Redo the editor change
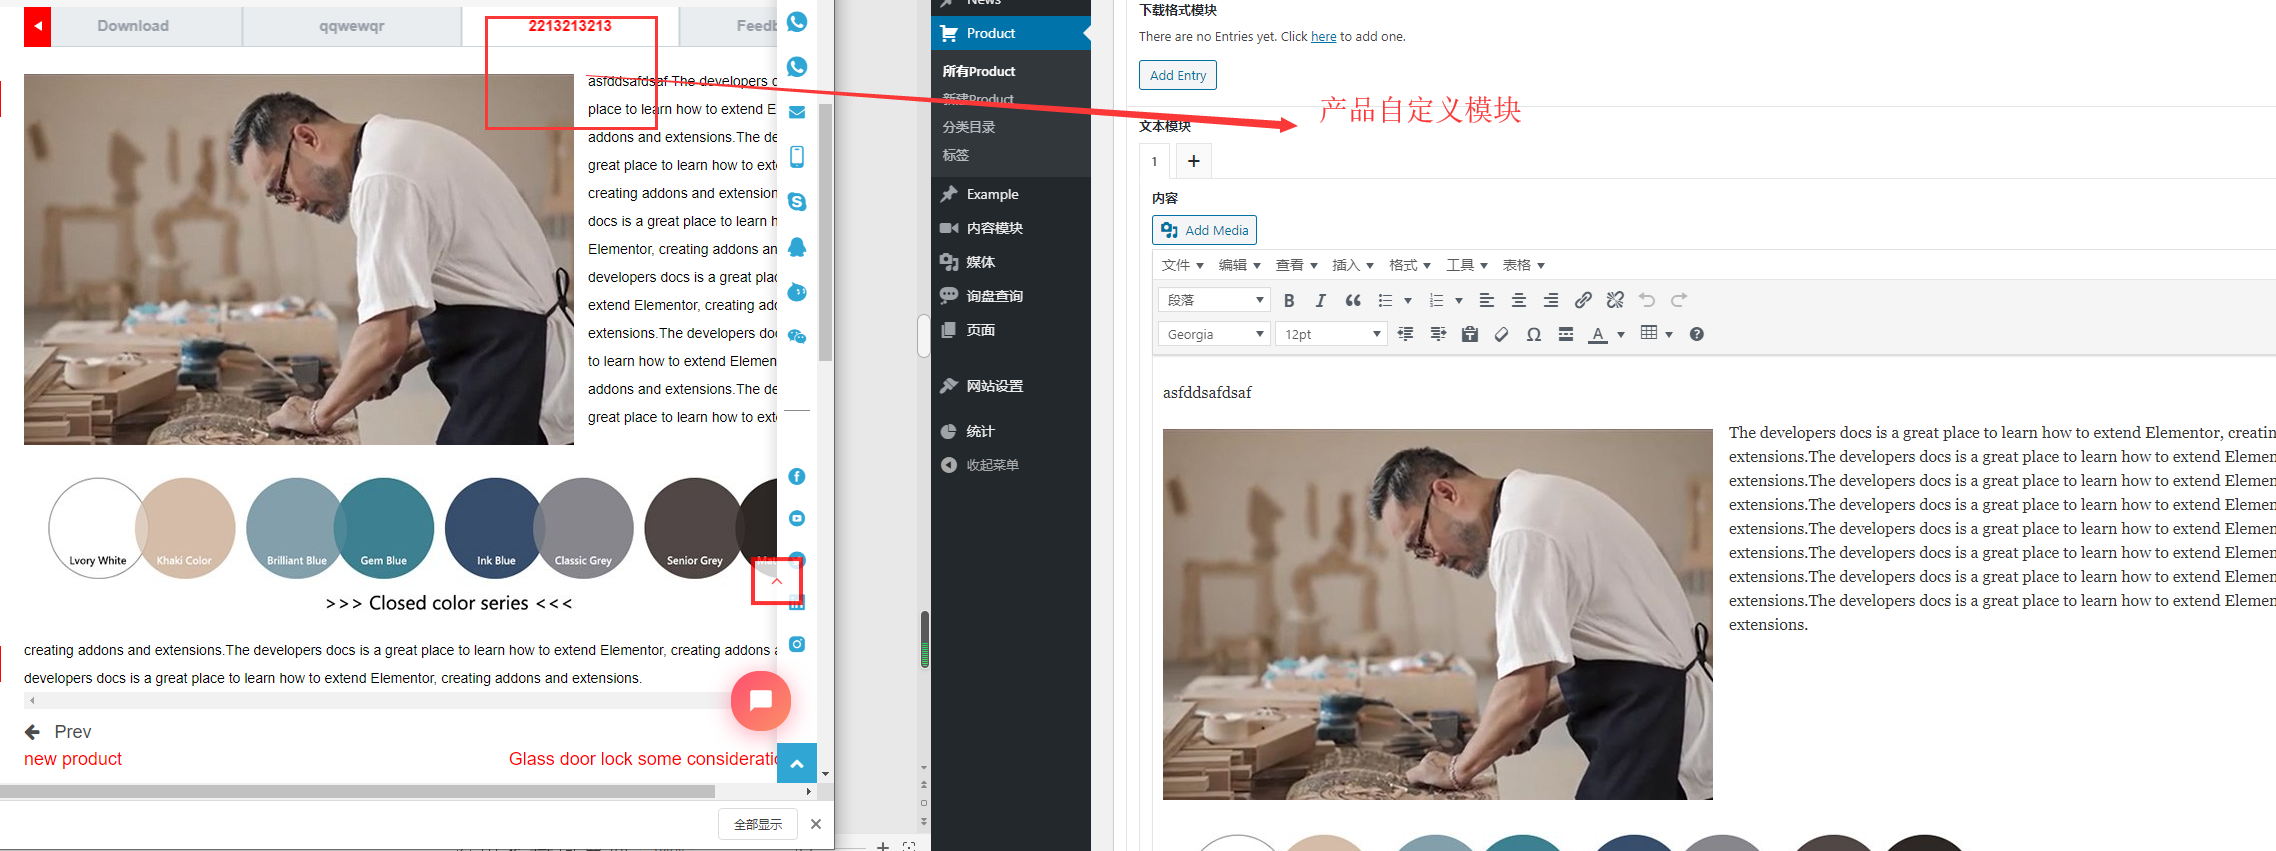 pyautogui.click(x=1679, y=300)
